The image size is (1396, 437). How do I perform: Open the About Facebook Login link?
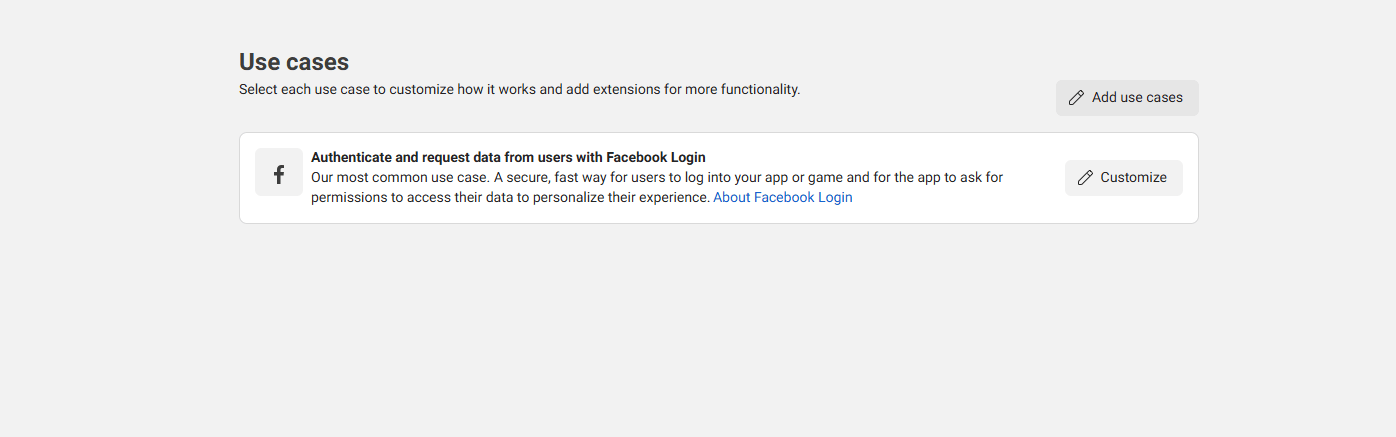[783, 197]
